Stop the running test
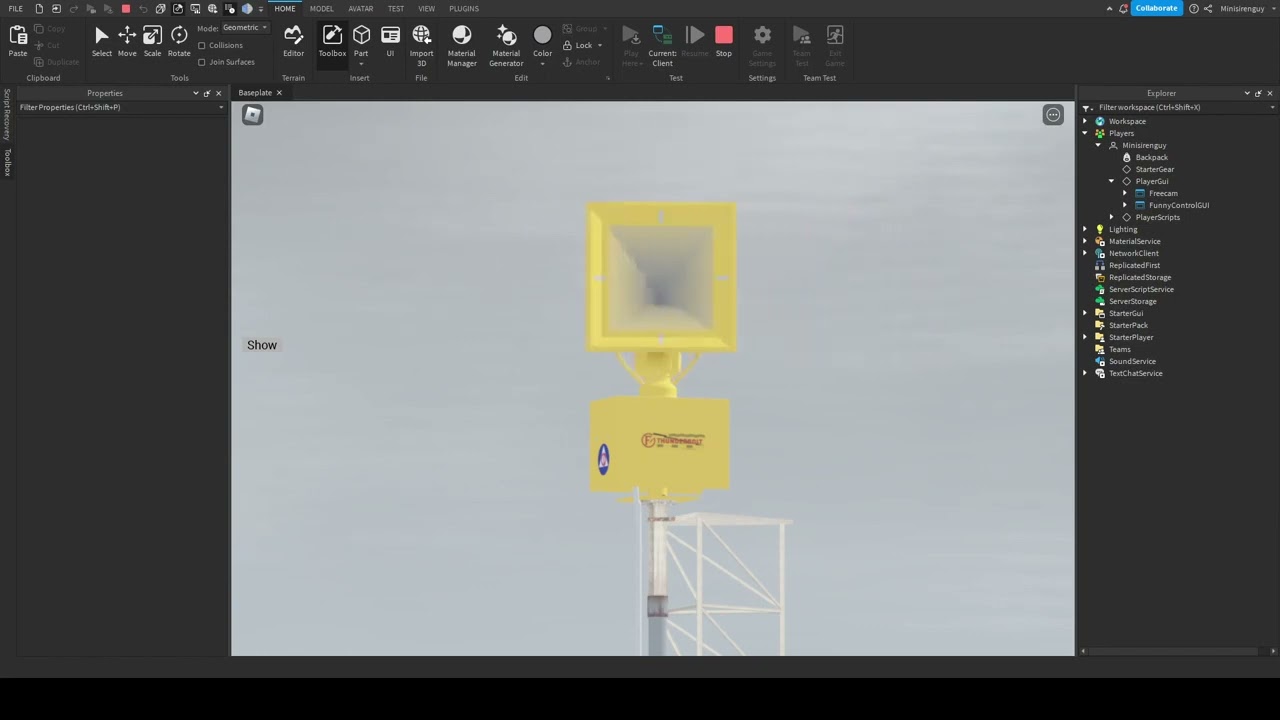The image size is (1280, 720). coord(724,42)
